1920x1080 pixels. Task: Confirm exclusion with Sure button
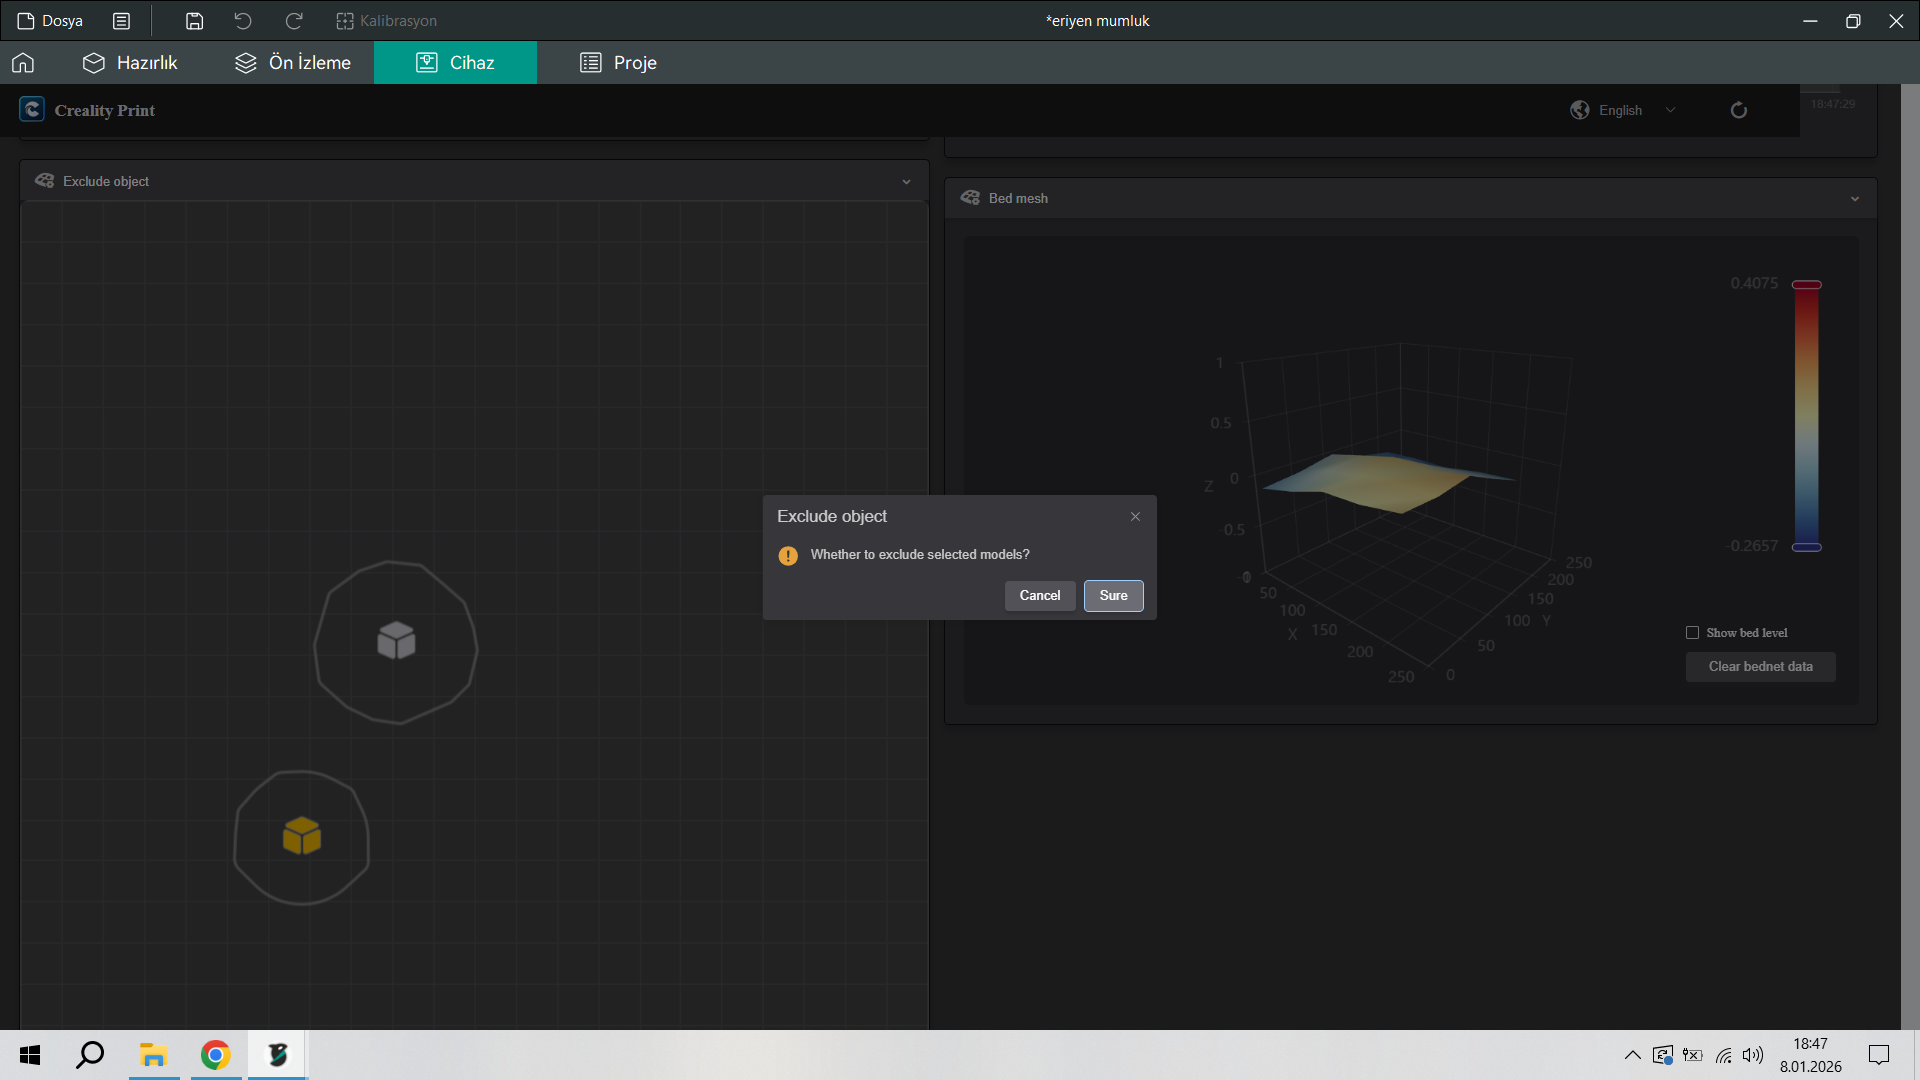pyautogui.click(x=1113, y=596)
